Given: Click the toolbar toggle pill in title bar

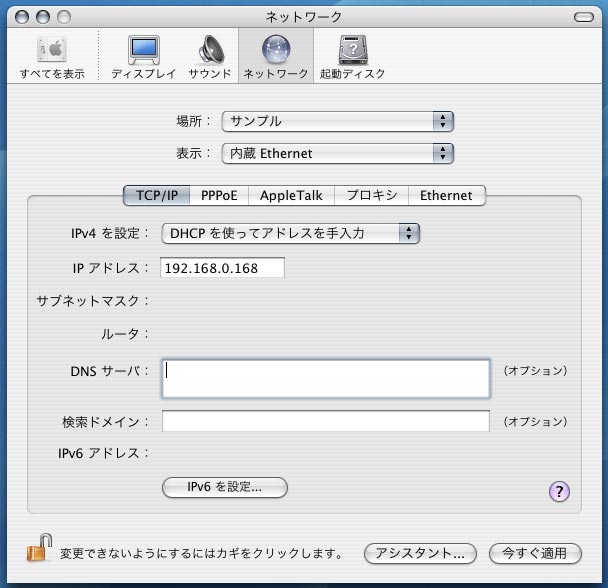Looking at the screenshot, I should pyautogui.click(x=584, y=17).
